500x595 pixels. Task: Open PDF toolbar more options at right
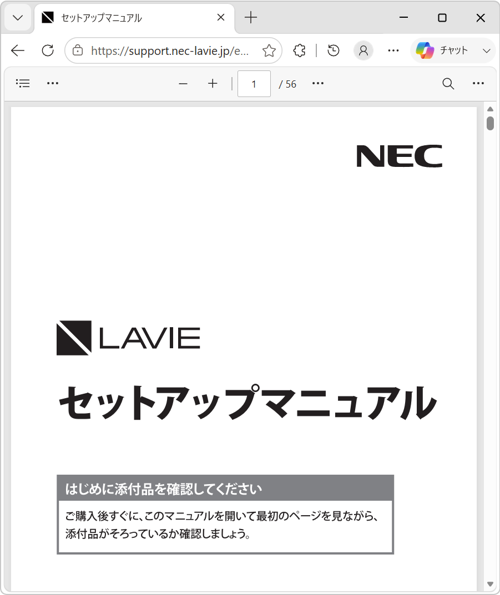coord(478,83)
